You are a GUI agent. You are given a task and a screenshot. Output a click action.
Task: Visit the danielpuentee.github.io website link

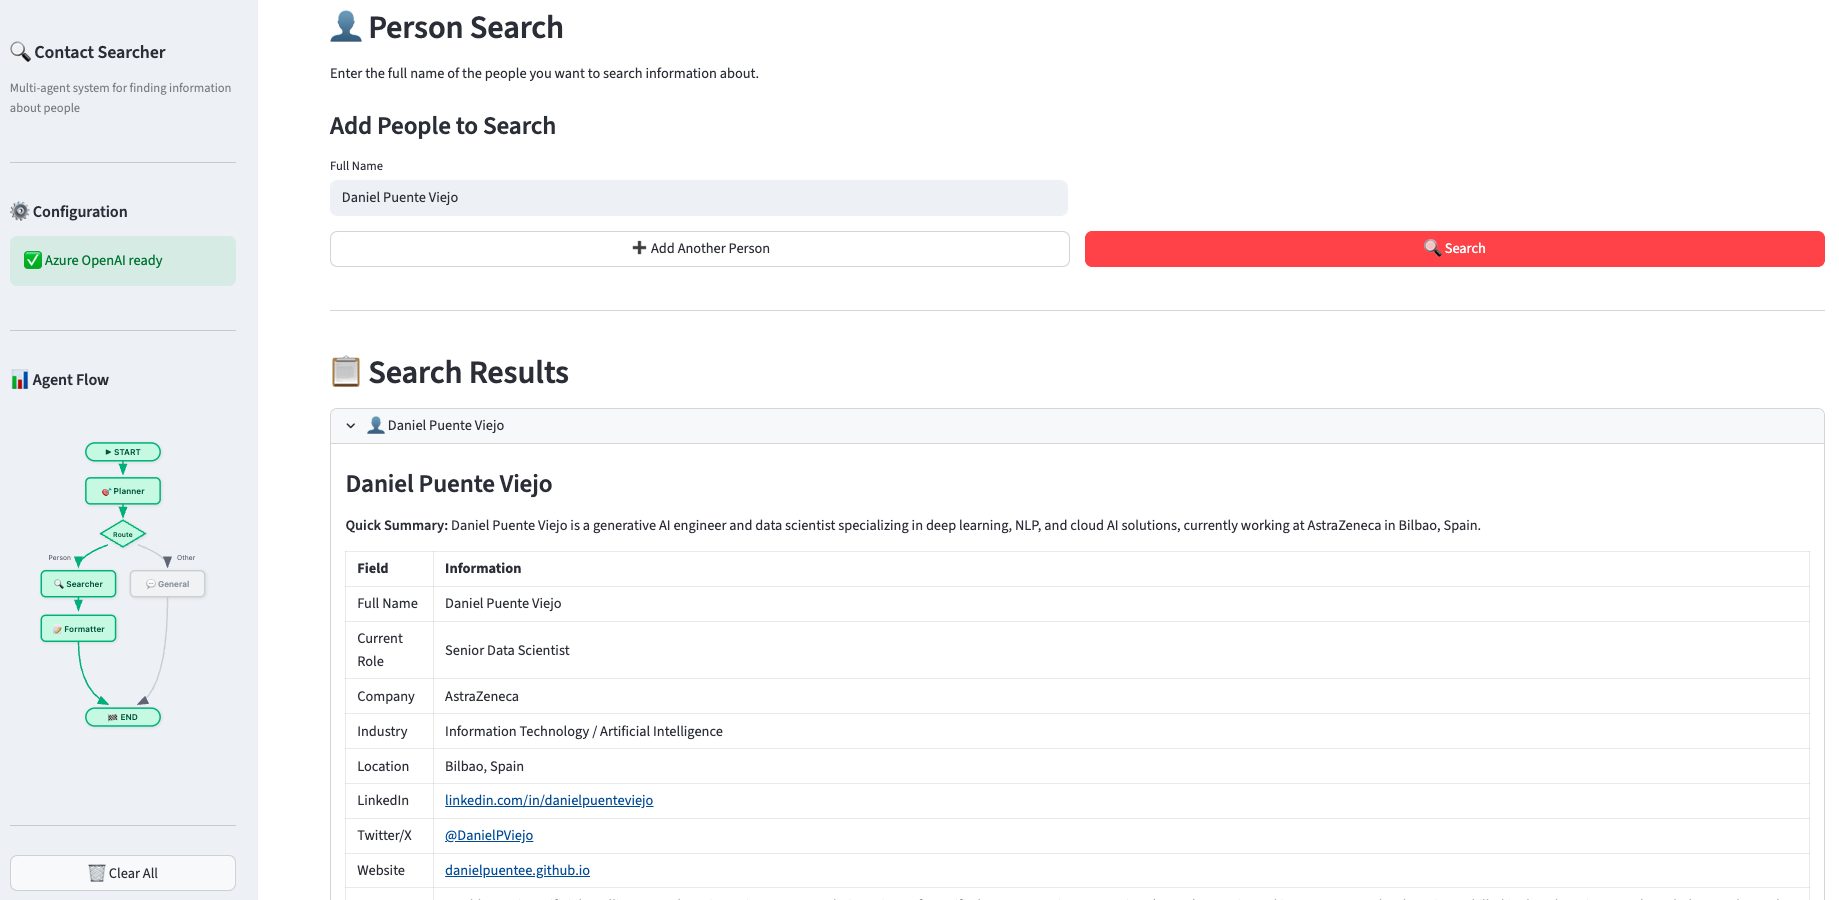517,870
